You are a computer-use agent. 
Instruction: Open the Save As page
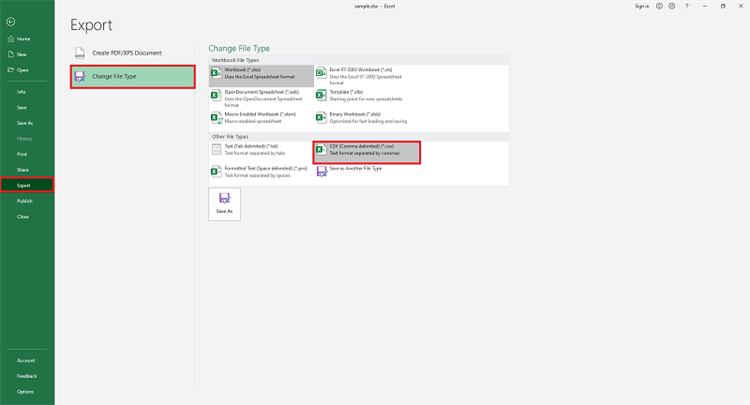click(27, 123)
